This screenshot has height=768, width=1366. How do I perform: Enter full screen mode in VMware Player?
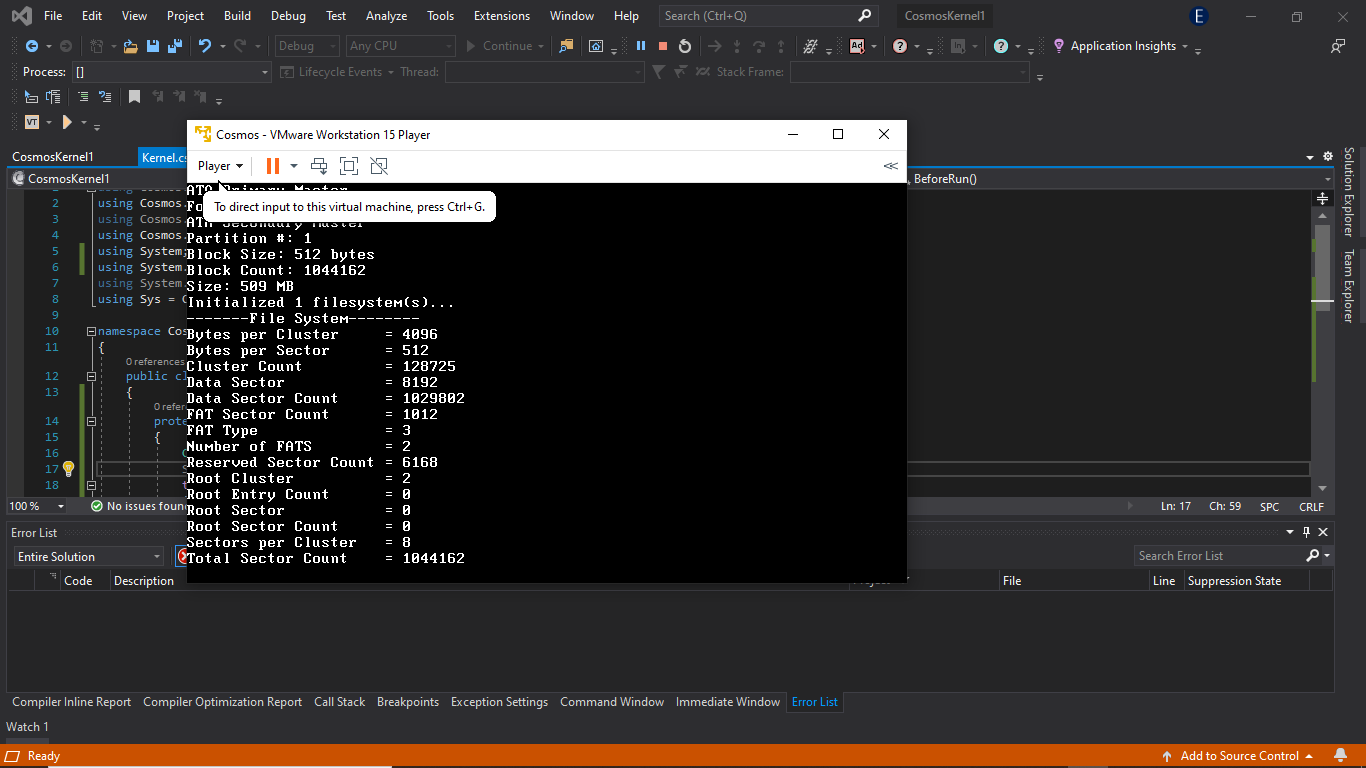[x=348, y=165]
